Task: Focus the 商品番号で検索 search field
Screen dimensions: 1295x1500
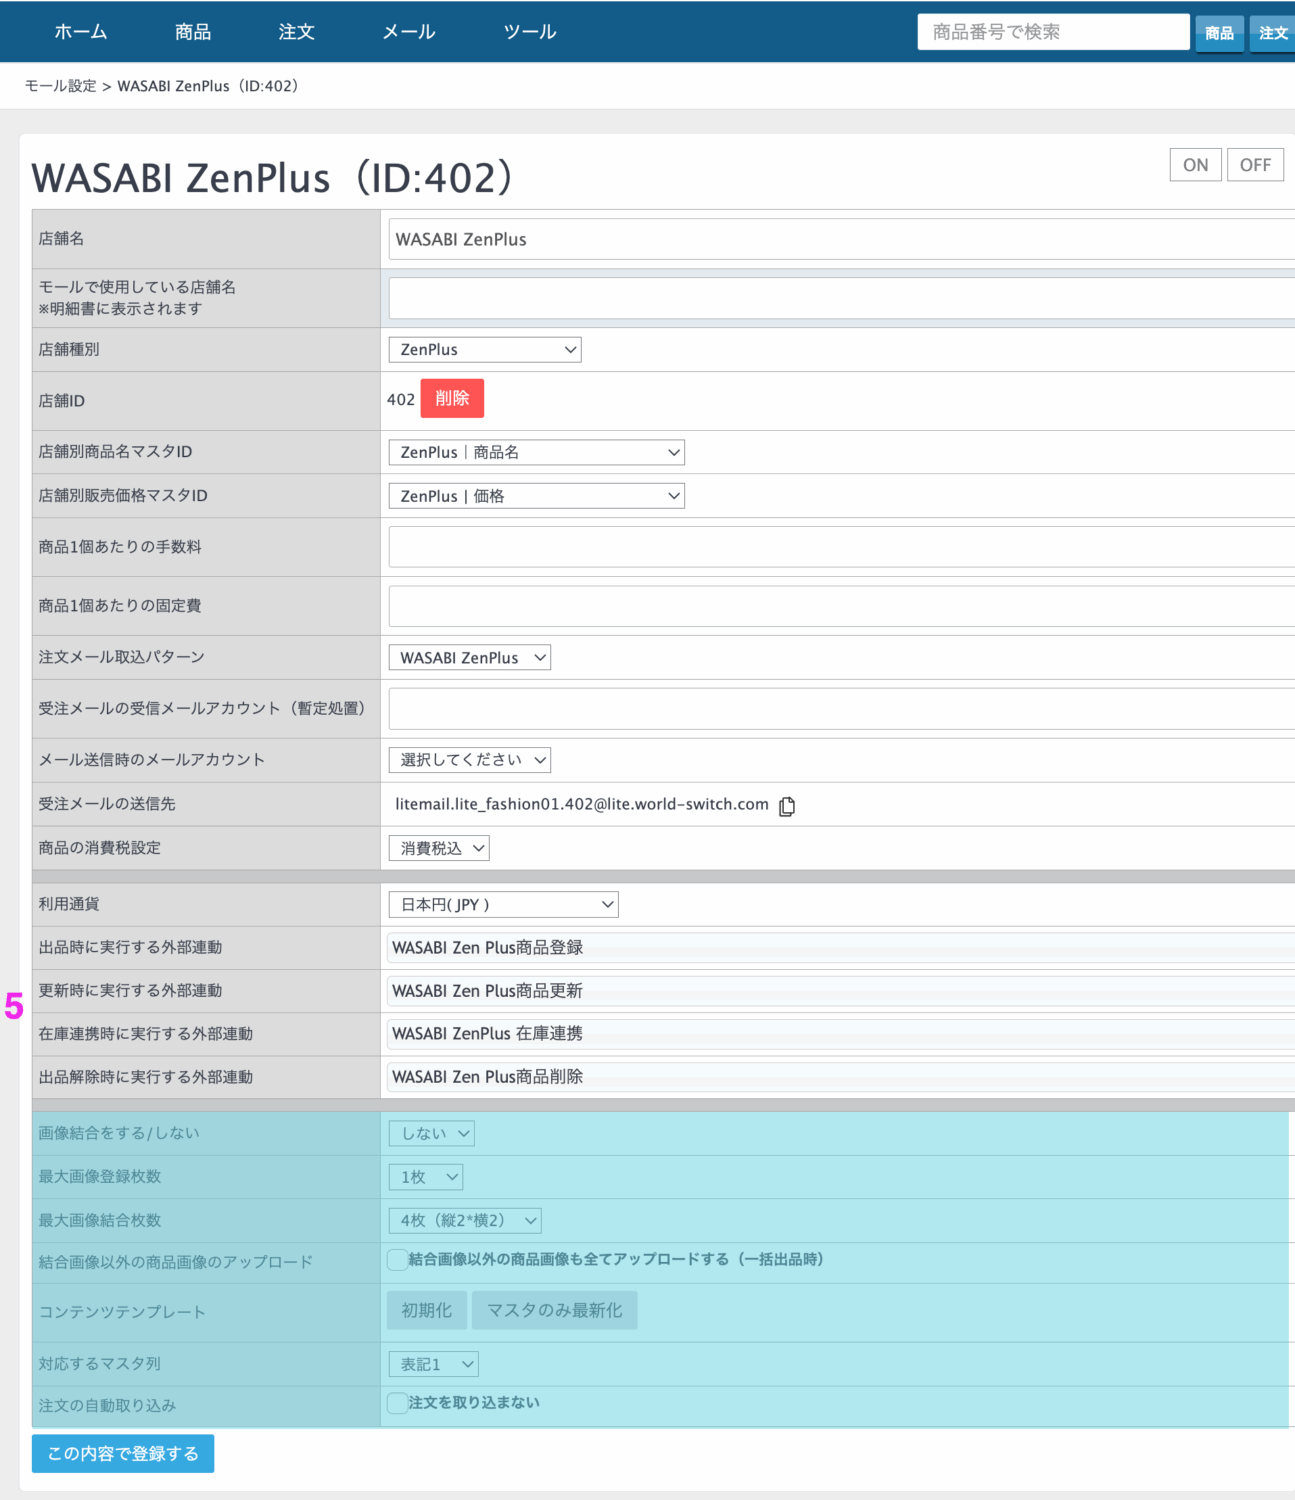Action: click(x=1054, y=32)
